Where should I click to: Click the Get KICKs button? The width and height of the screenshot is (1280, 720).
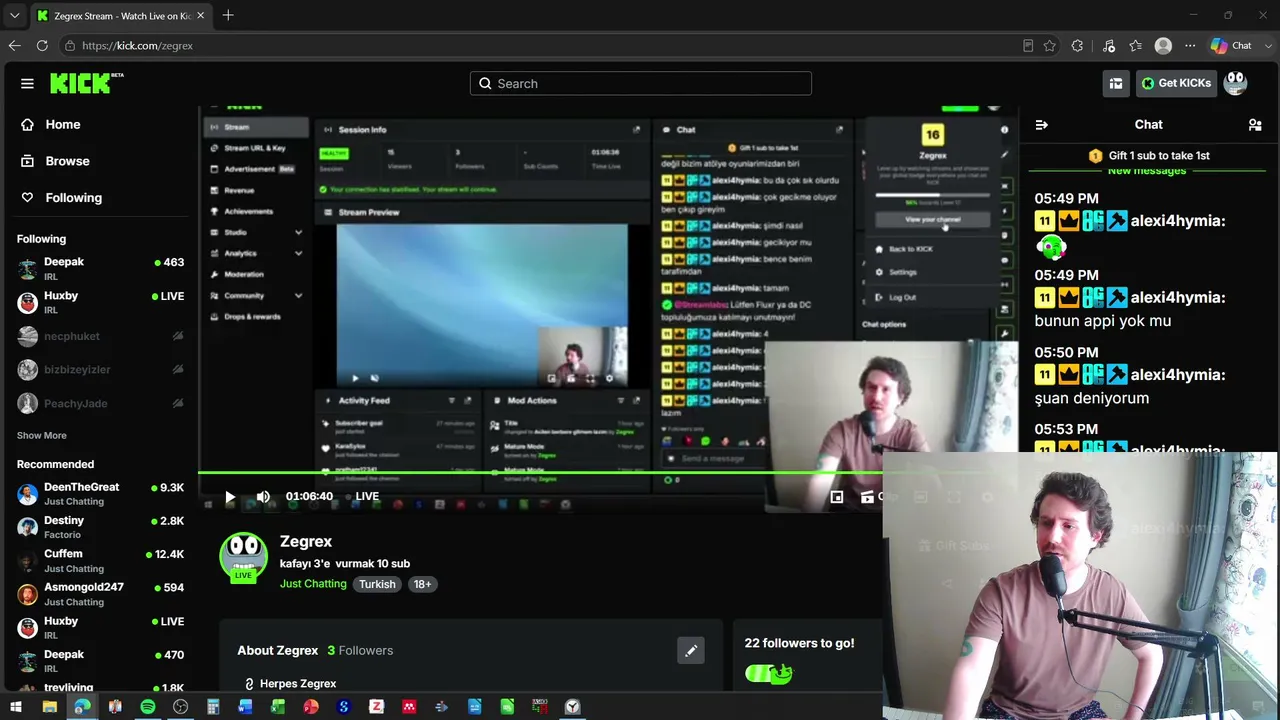coord(1176,84)
